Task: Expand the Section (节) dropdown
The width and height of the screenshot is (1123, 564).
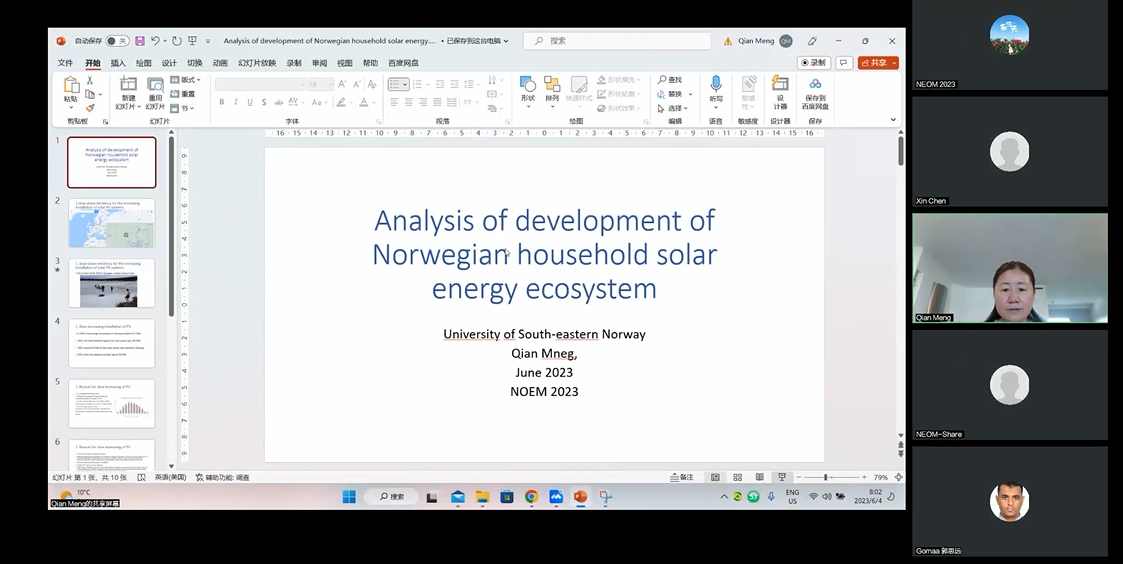Action: 183,108
